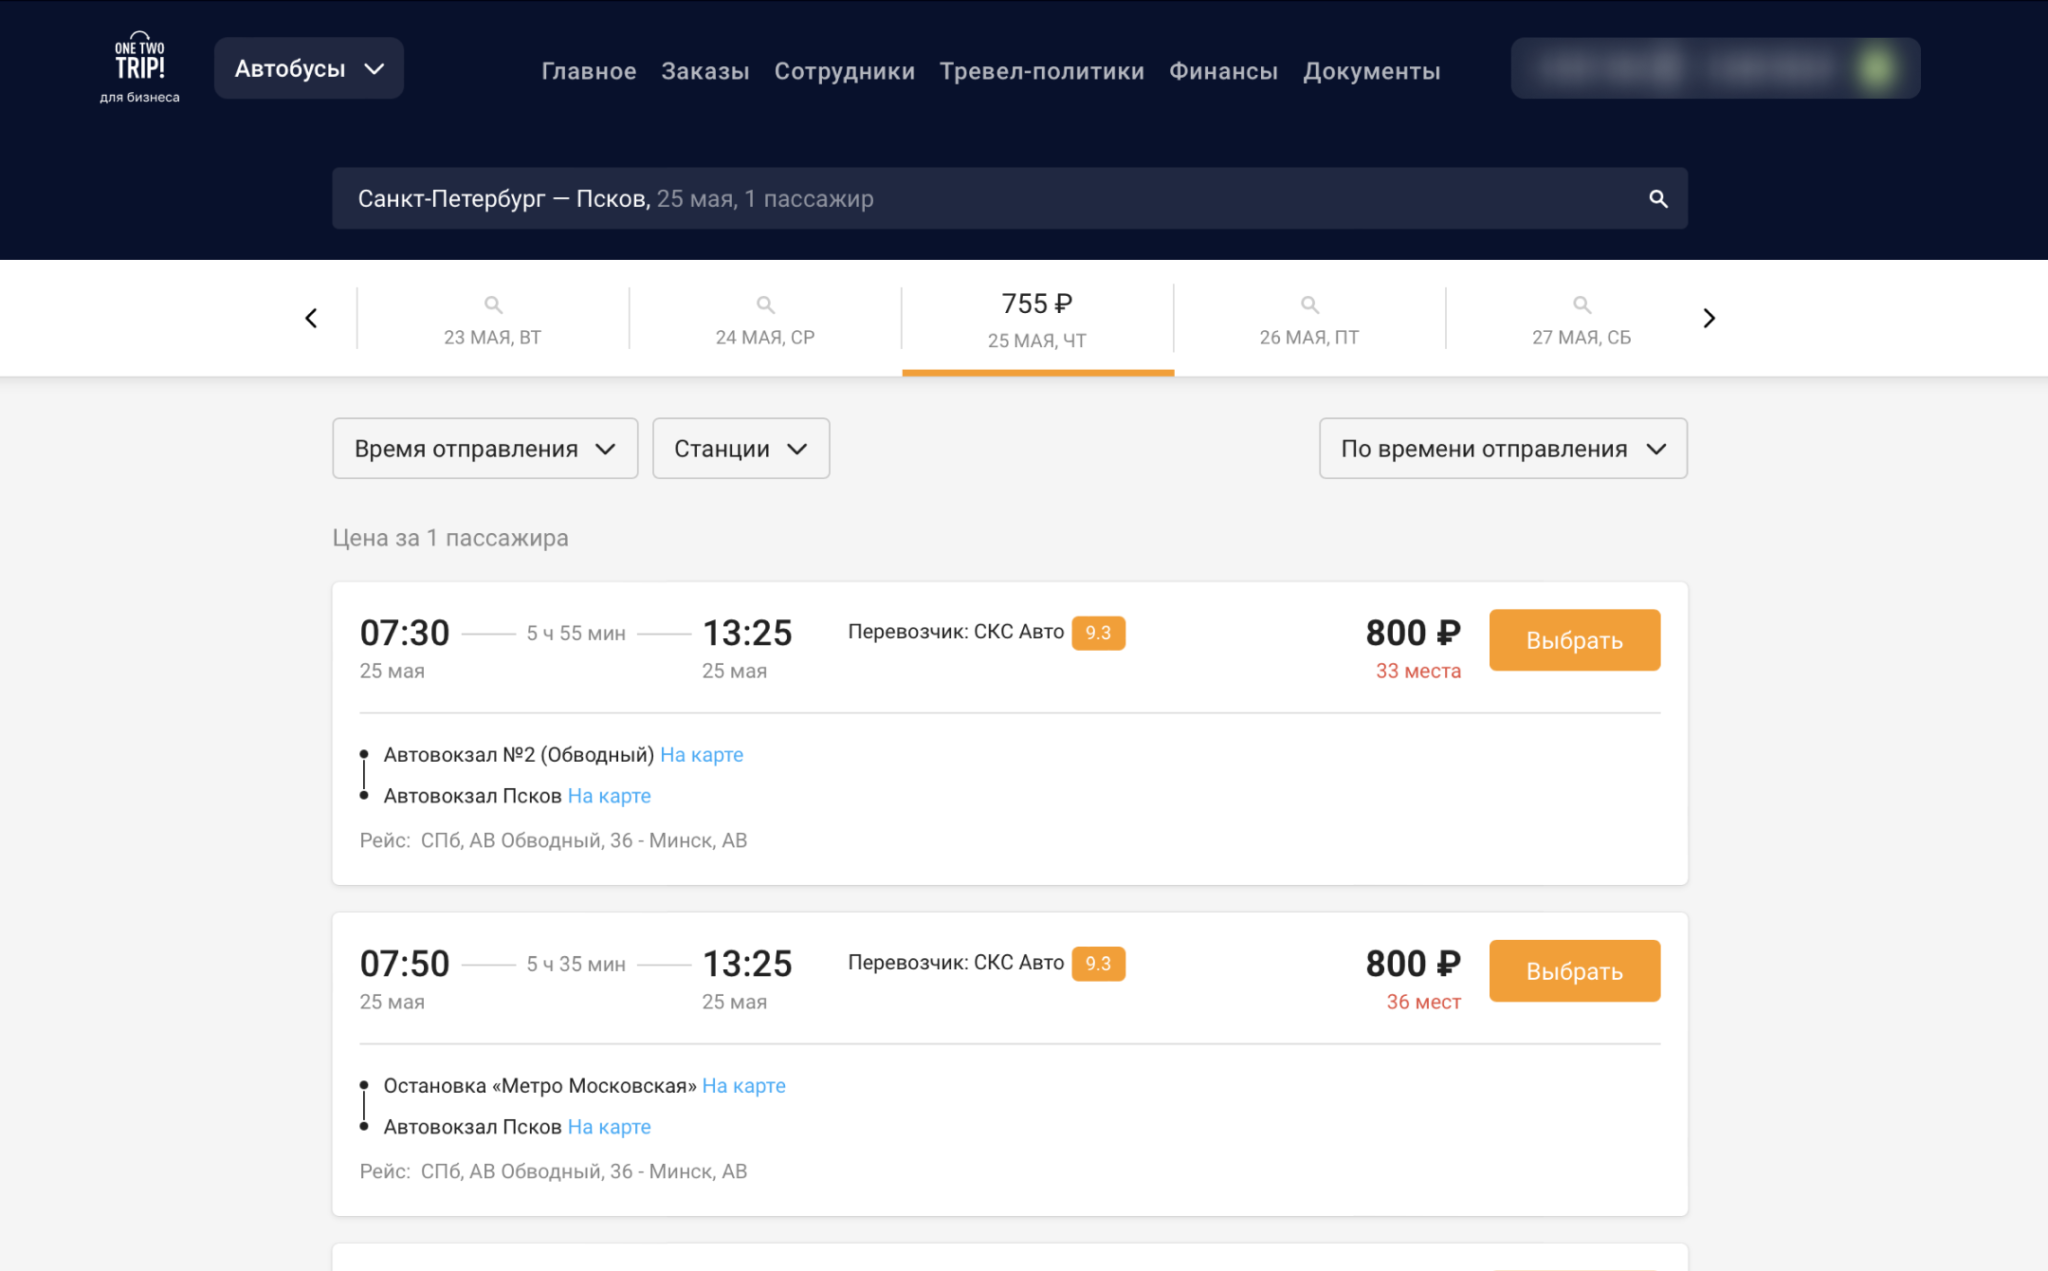Click the search magnifier in route field
Viewport: 2048px width, 1271px height.
tap(1657, 199)
